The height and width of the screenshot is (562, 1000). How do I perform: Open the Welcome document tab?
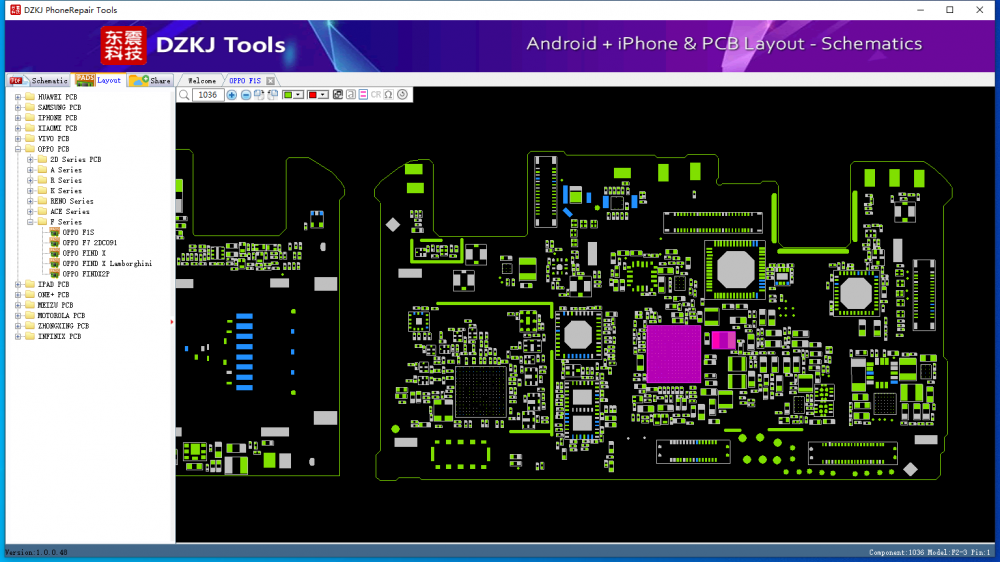(x=202, y=81)
